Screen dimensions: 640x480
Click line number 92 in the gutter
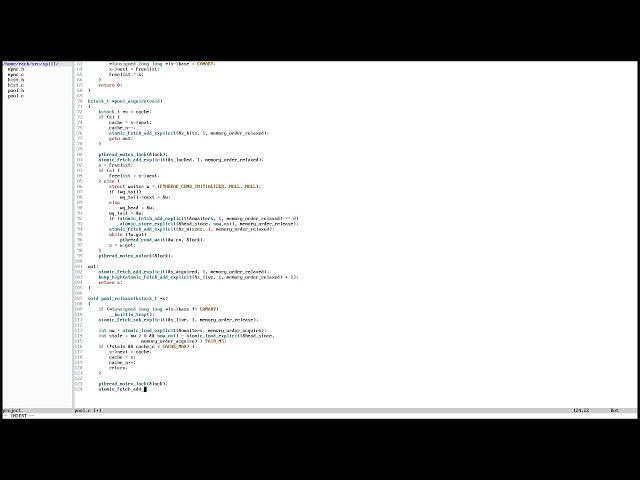click(x=80, y=218)
